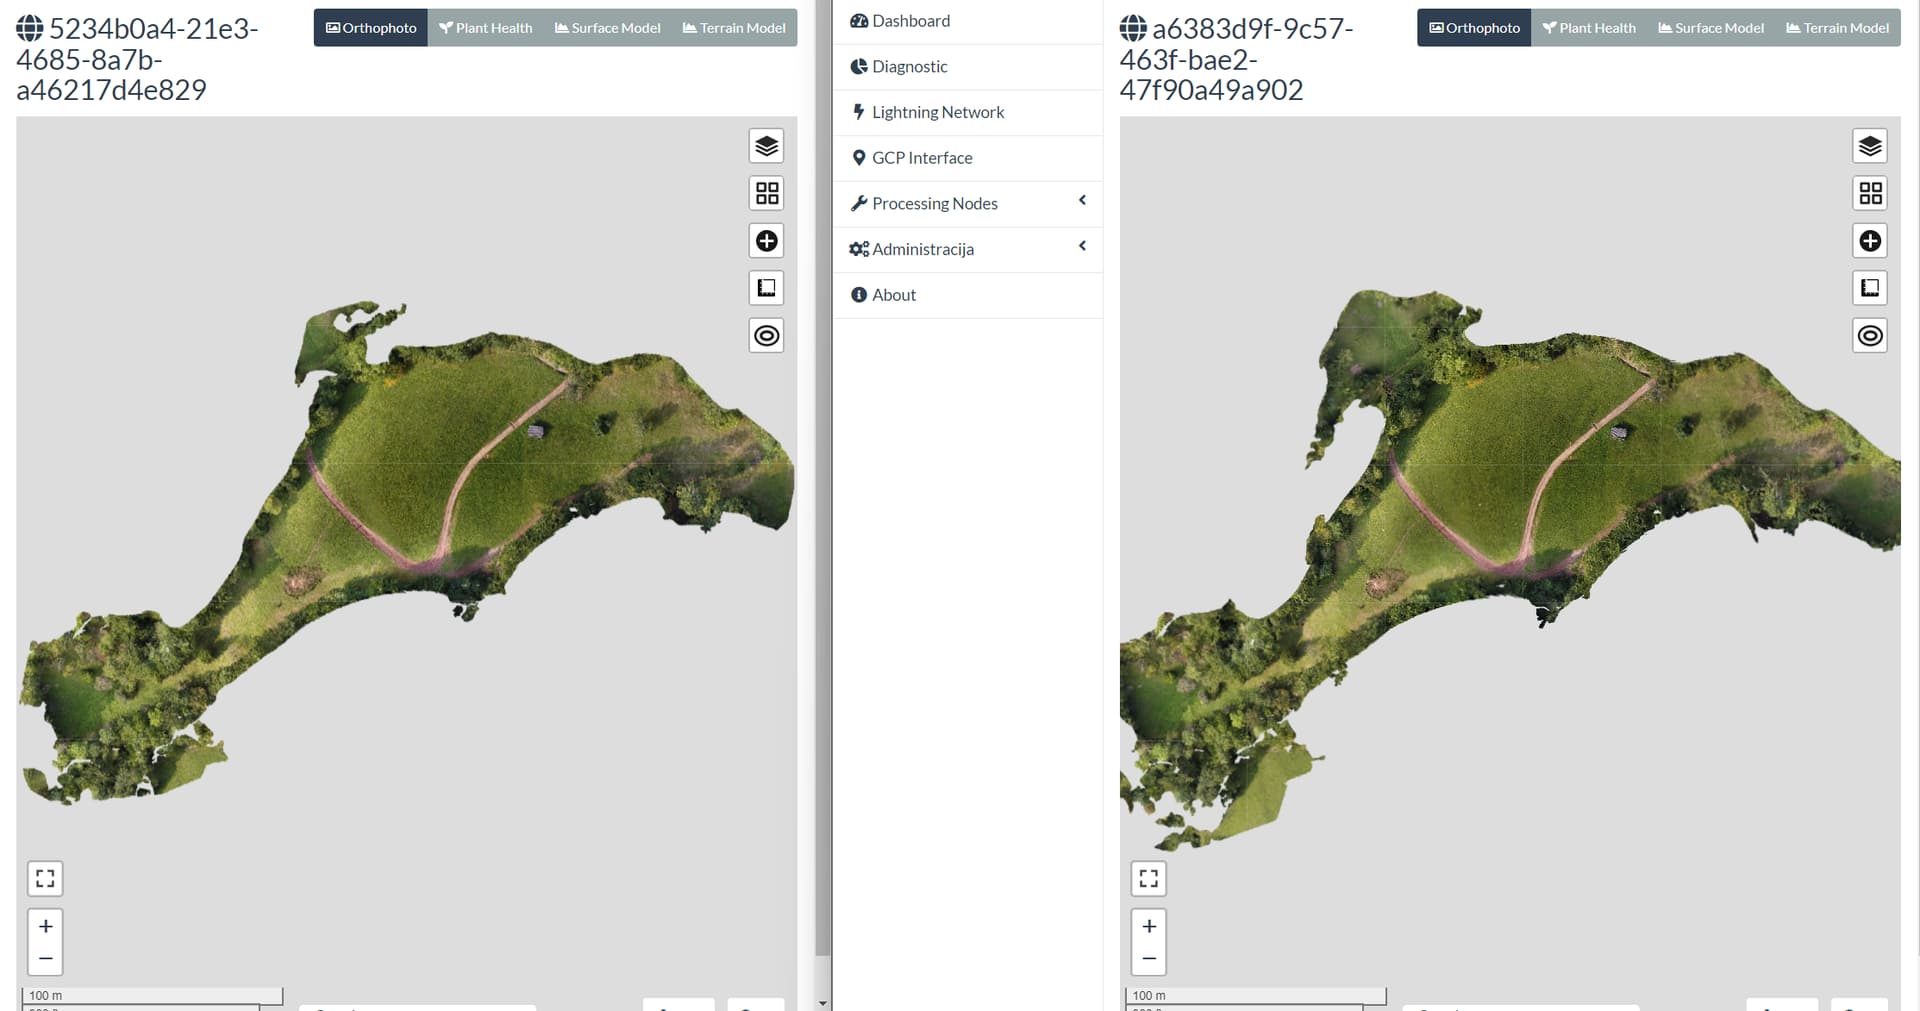Switch right map to Terrain Model

[x=1837, y=28]
